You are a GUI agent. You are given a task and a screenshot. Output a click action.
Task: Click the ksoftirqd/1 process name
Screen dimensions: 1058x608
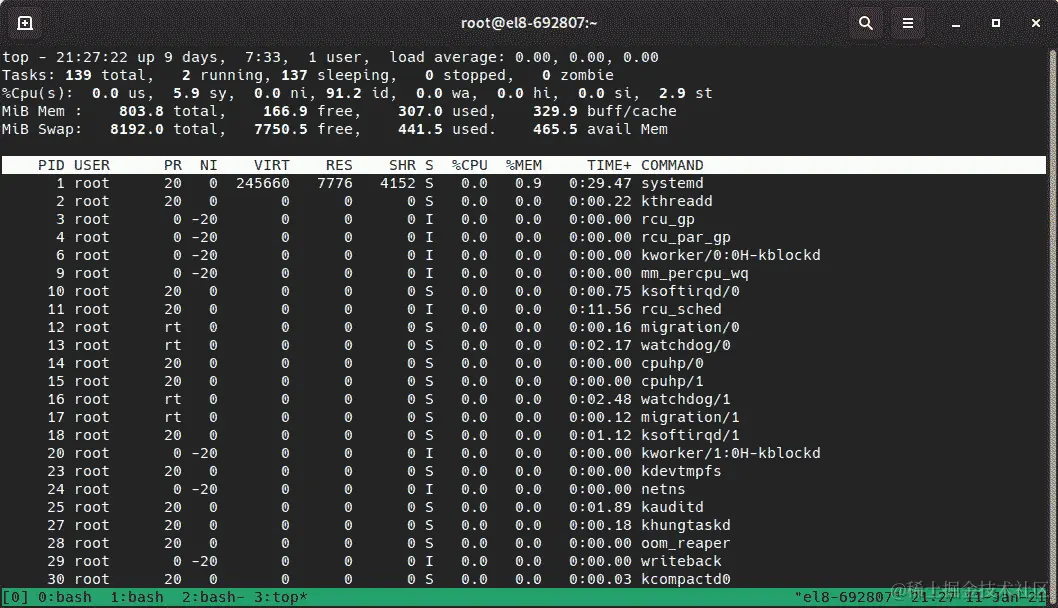690,435
